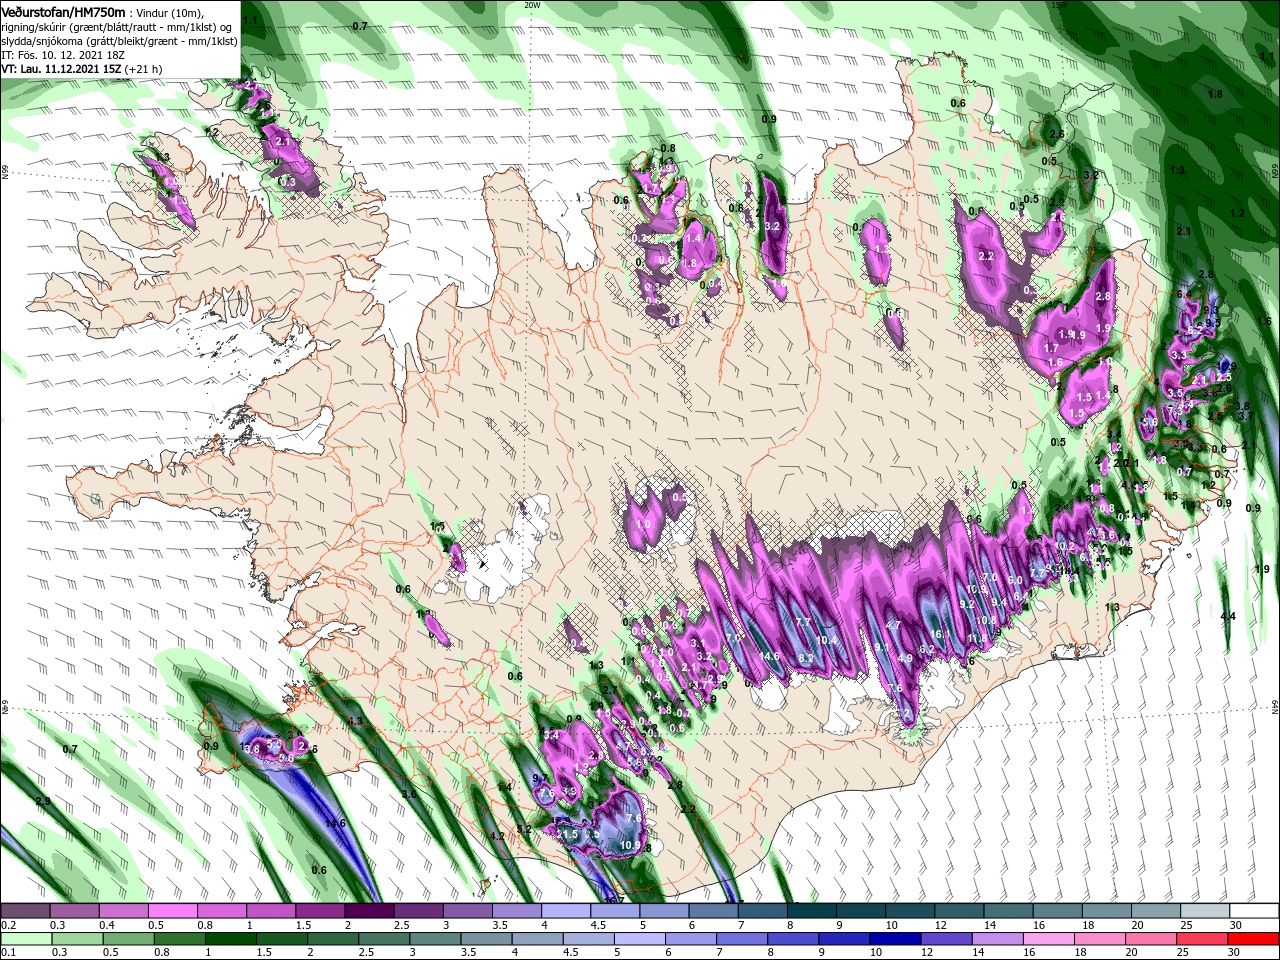Screen dimensions: 1280x960
Task: Click the 0.5 pink swatch in snow legend row
Action: [x=172, y=911]
